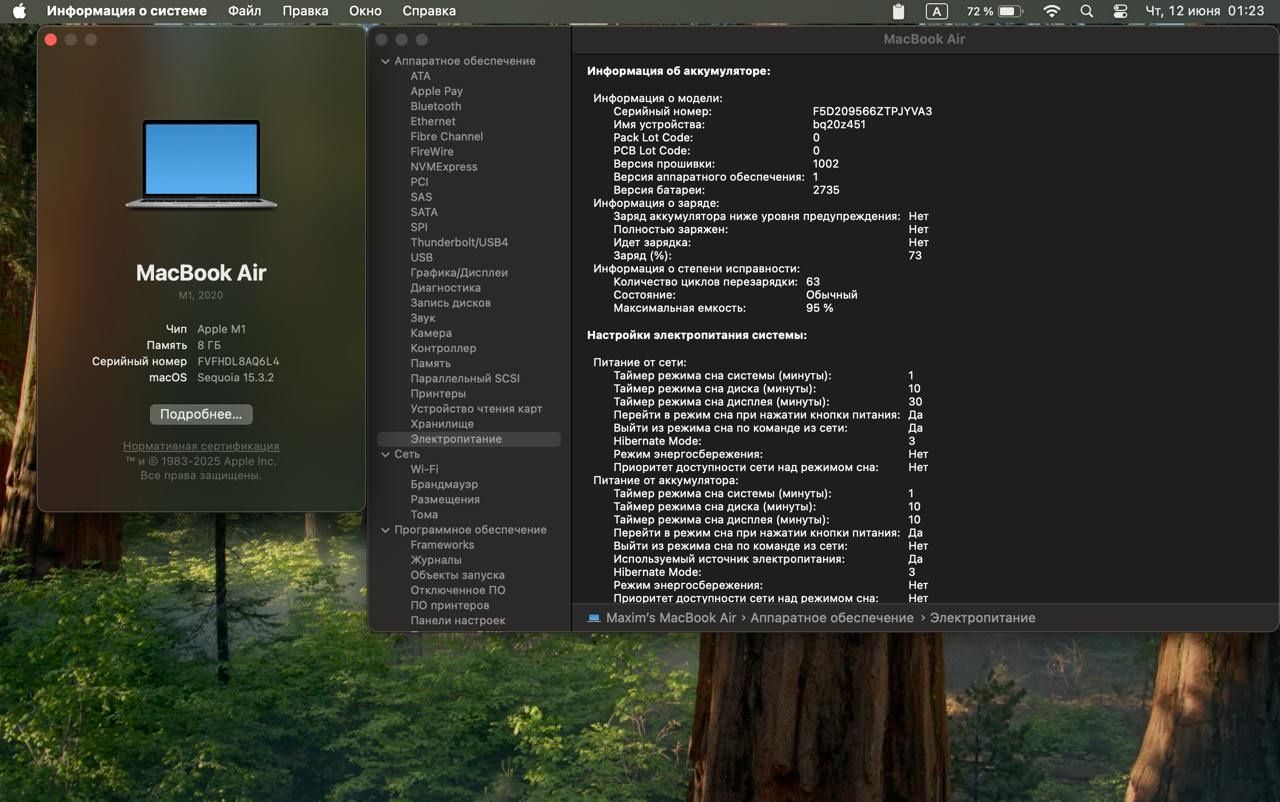Open Spotlight search icon
The width and height of the screenshot is (1280, 802).
(1087, 11)
